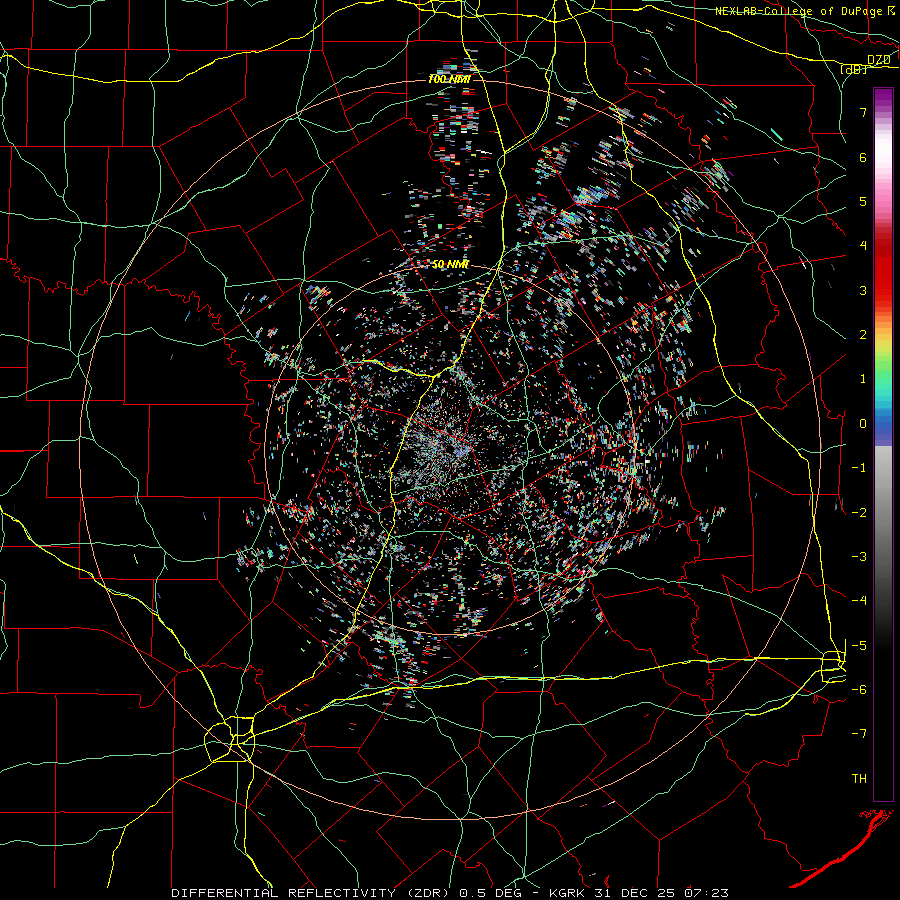900x900 pixels.
Task: Click the 3 value on the scale
Action: (863, 290)
